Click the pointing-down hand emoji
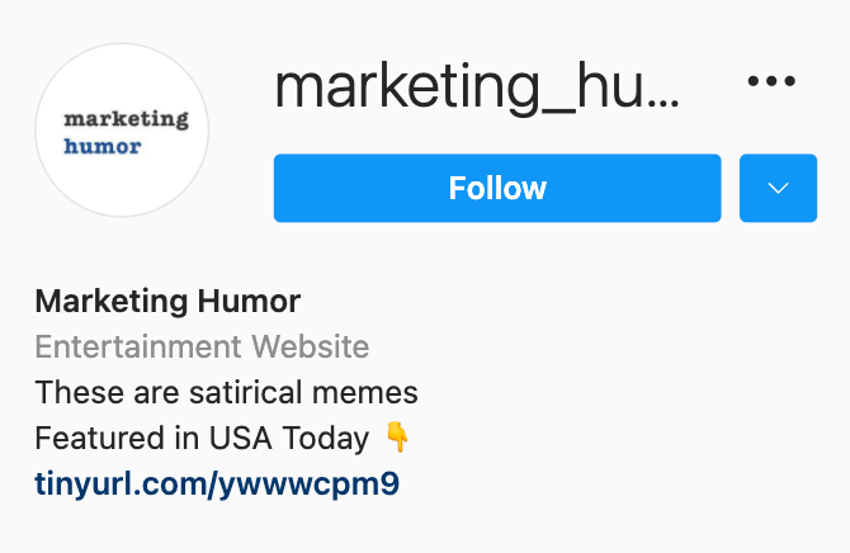Screen dimensions: 850x553 pyautogui.click(x=397, y=438)
